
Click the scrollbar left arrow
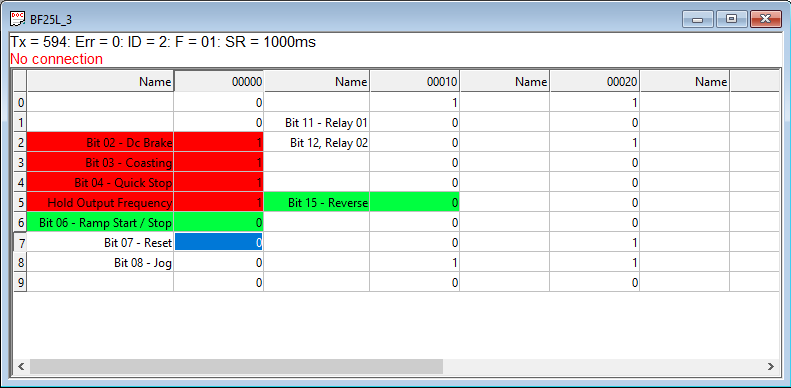click(x=21, y=367)
